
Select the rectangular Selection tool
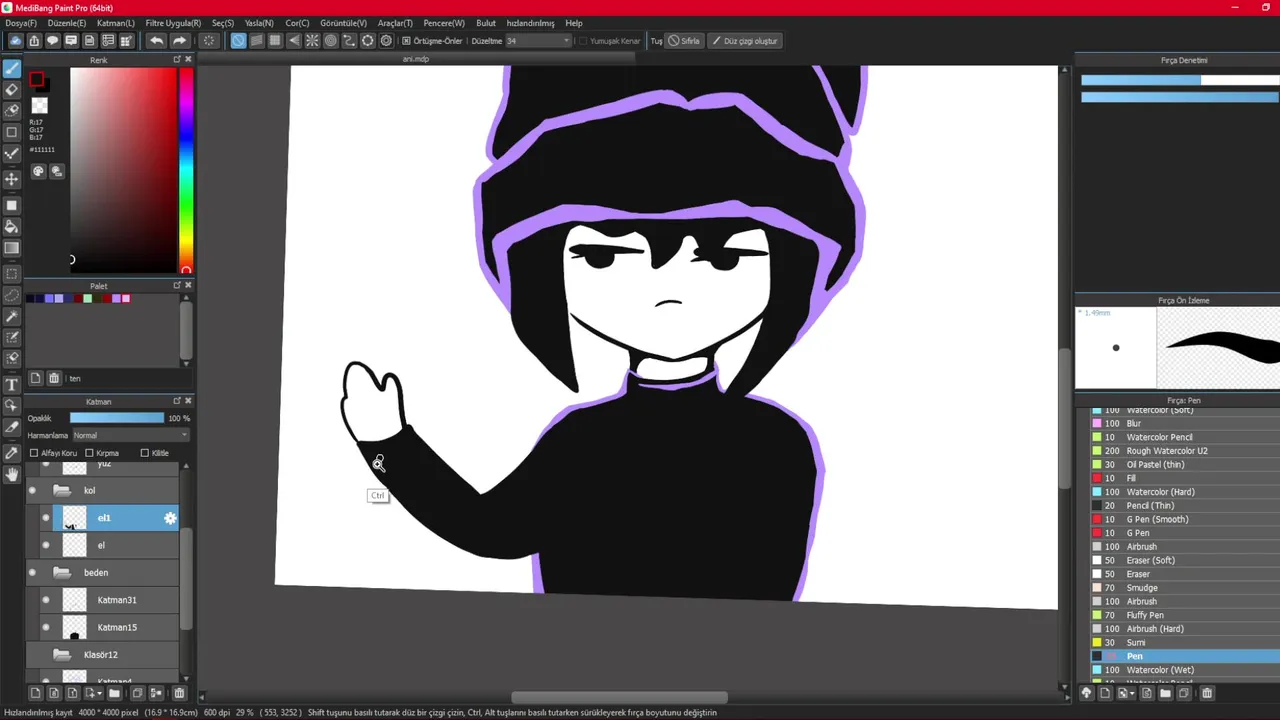(12, 274)
